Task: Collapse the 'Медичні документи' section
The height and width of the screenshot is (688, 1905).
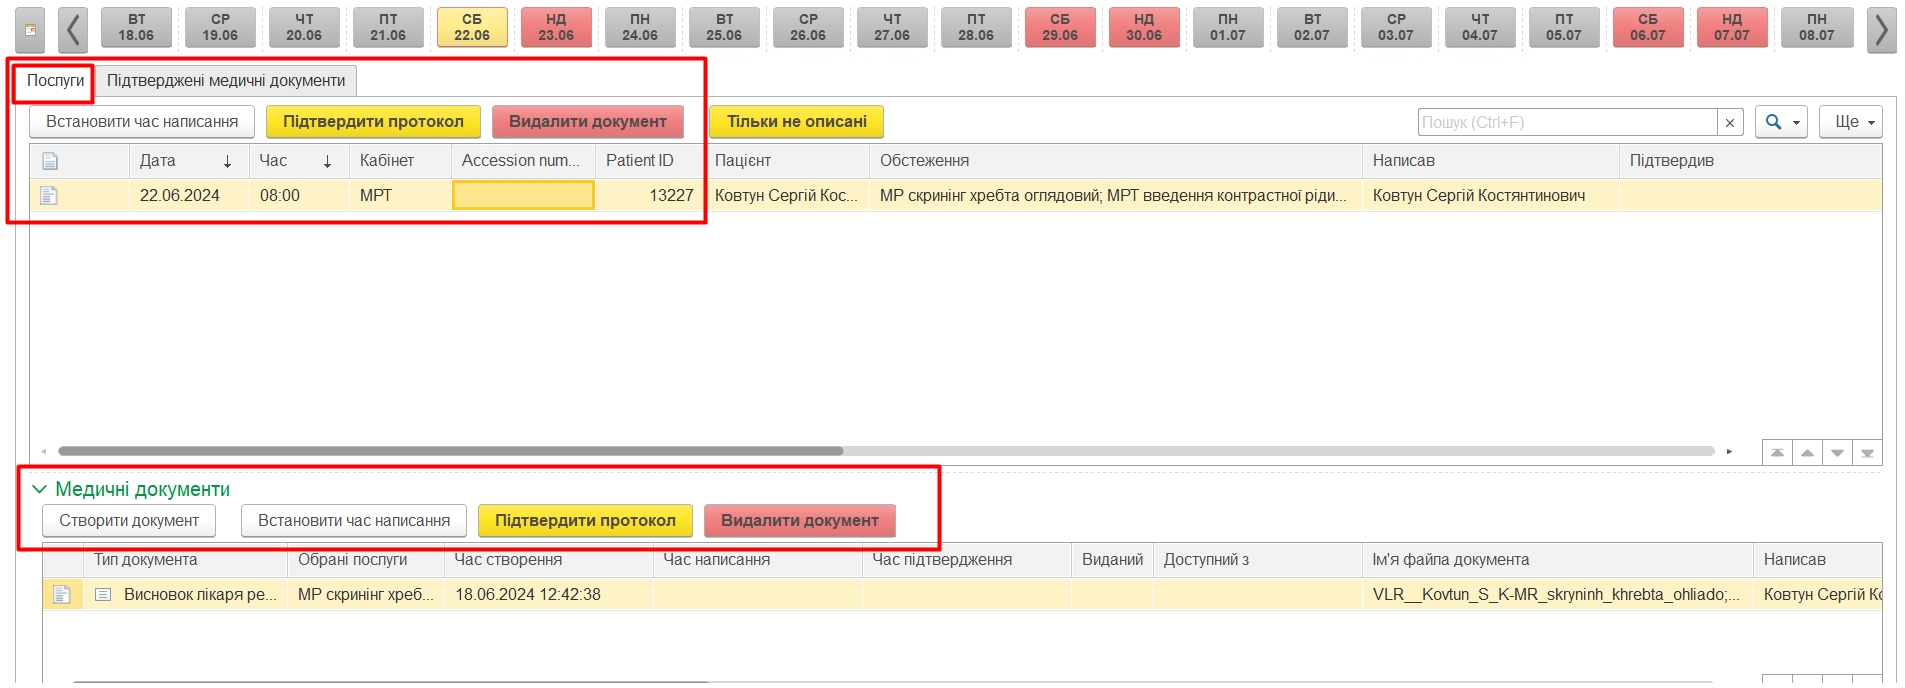Action: (40, 489)
